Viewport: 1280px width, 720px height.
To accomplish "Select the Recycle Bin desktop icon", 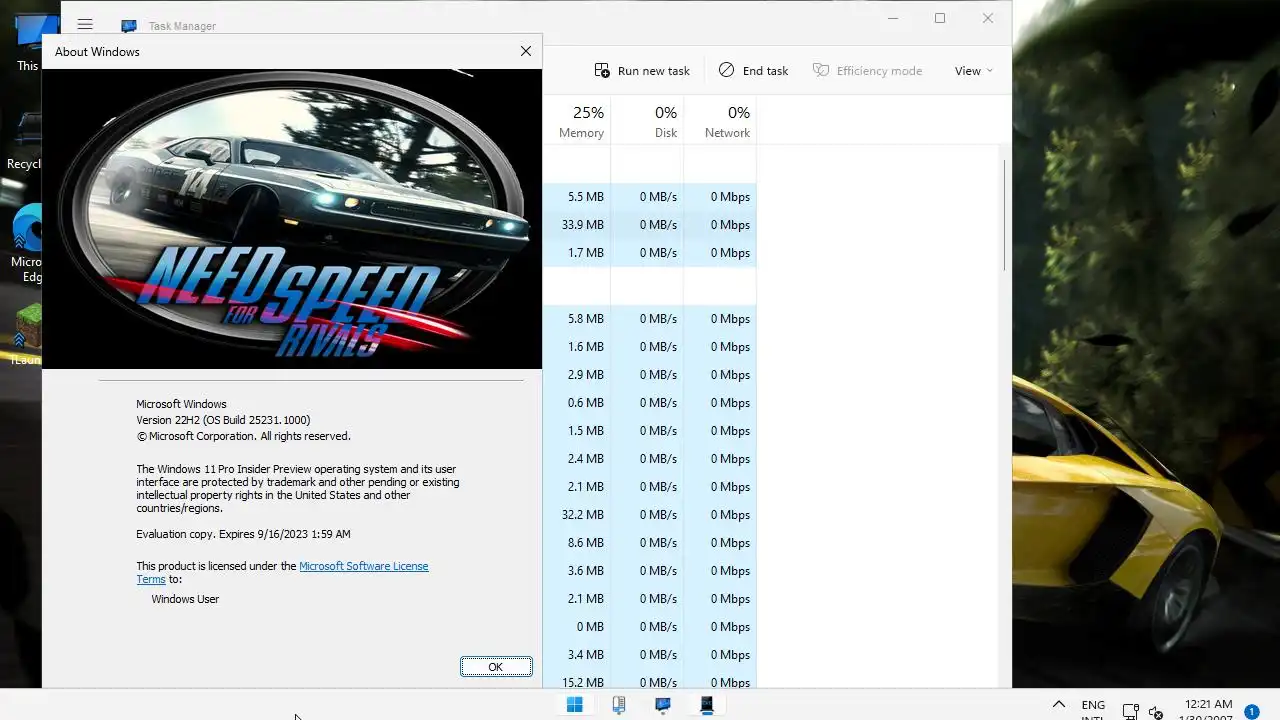I will (24, 140).
